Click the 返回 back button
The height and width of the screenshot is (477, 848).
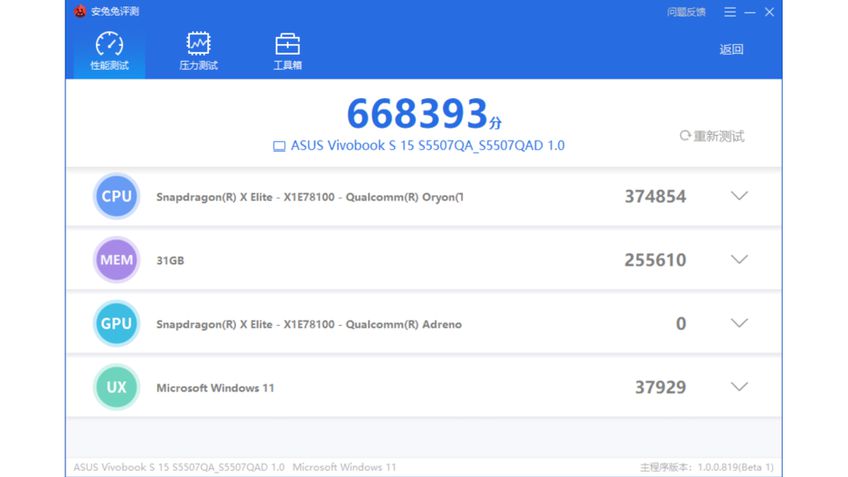point(731,49)
